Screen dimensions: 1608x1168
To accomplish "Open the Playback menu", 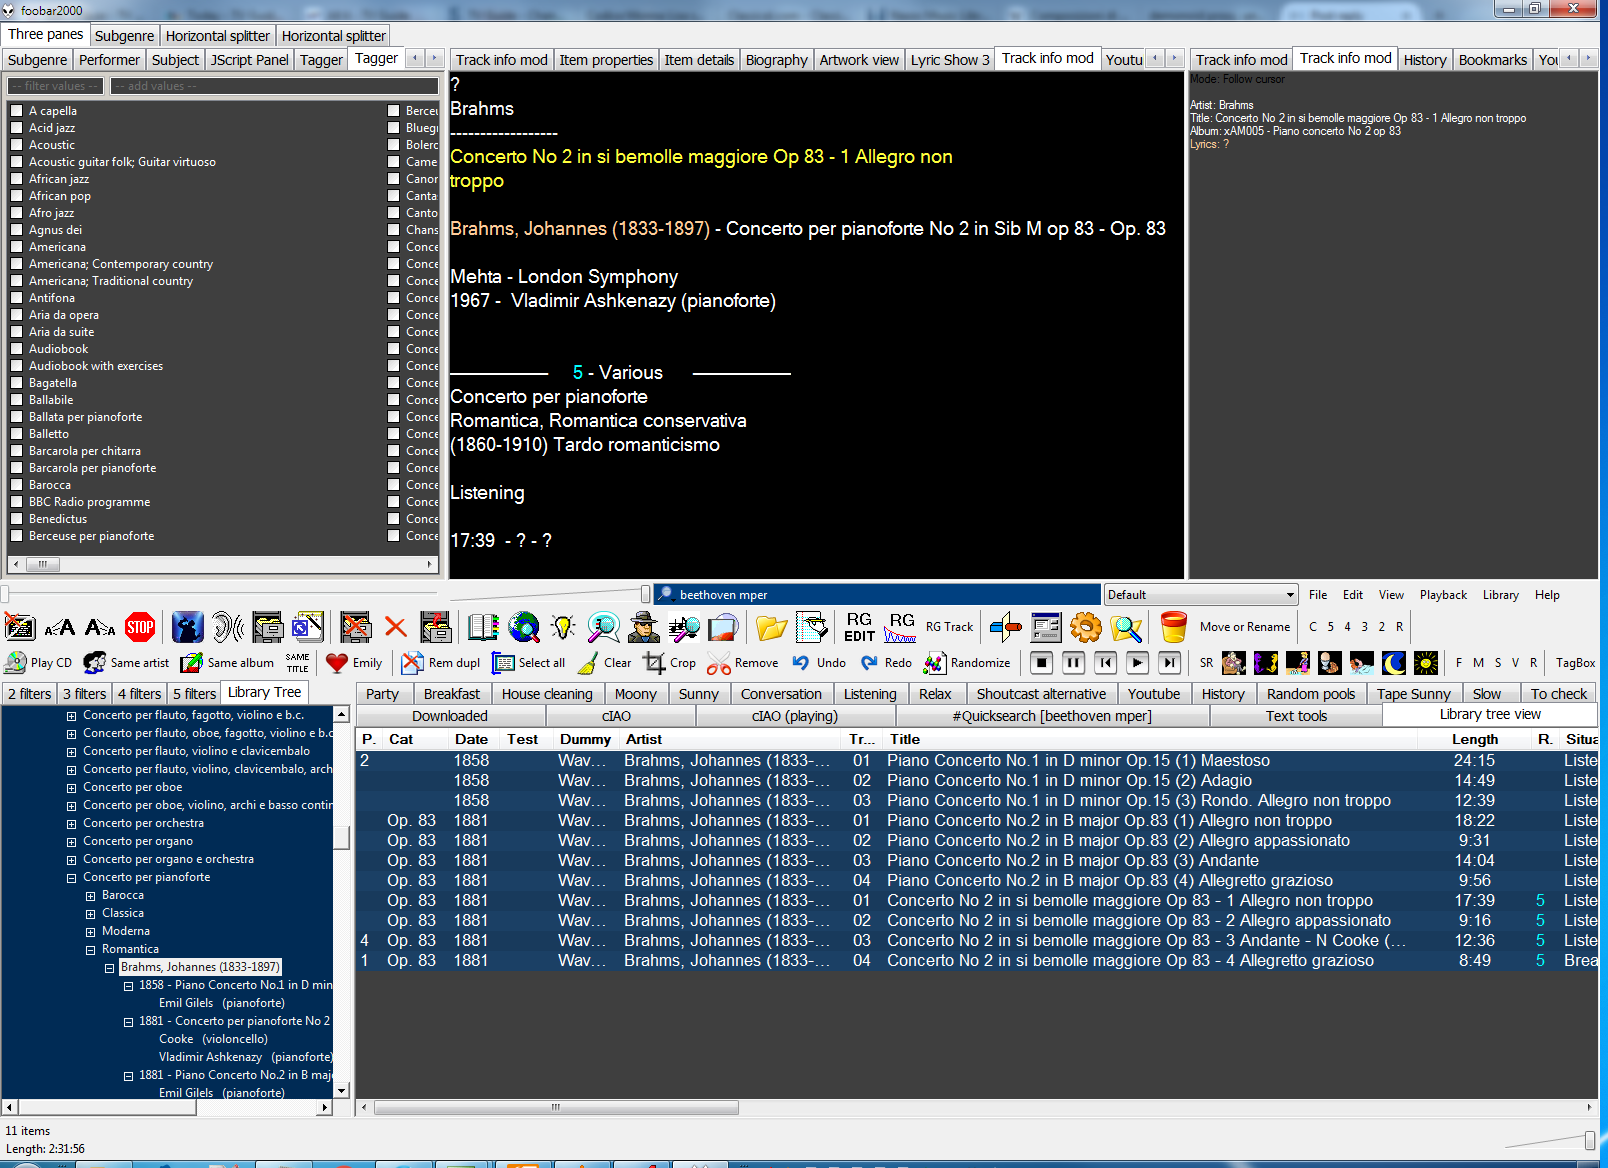I will coord(1443,595).
